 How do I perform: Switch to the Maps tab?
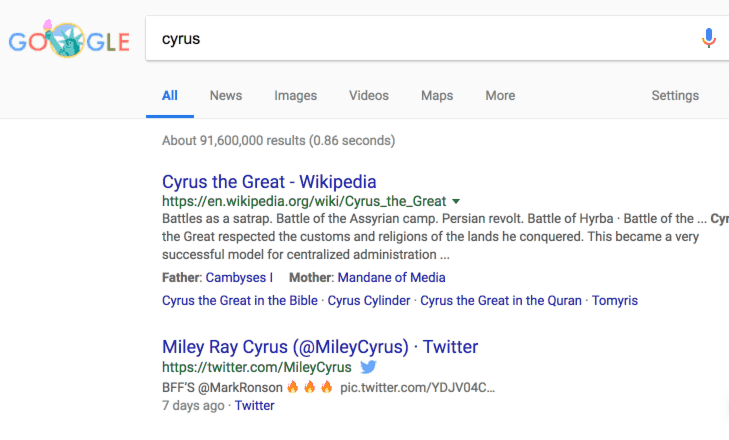[437, 95]
